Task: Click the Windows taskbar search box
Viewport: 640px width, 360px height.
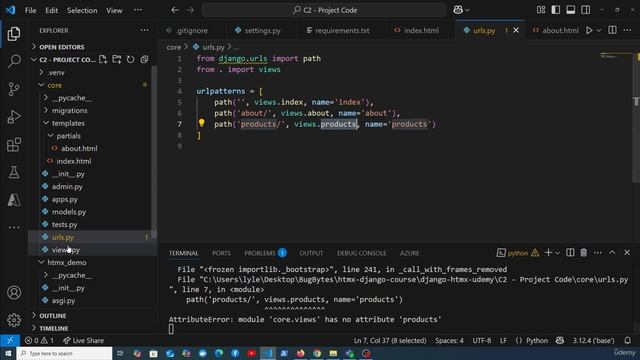Action: (64, 353)
